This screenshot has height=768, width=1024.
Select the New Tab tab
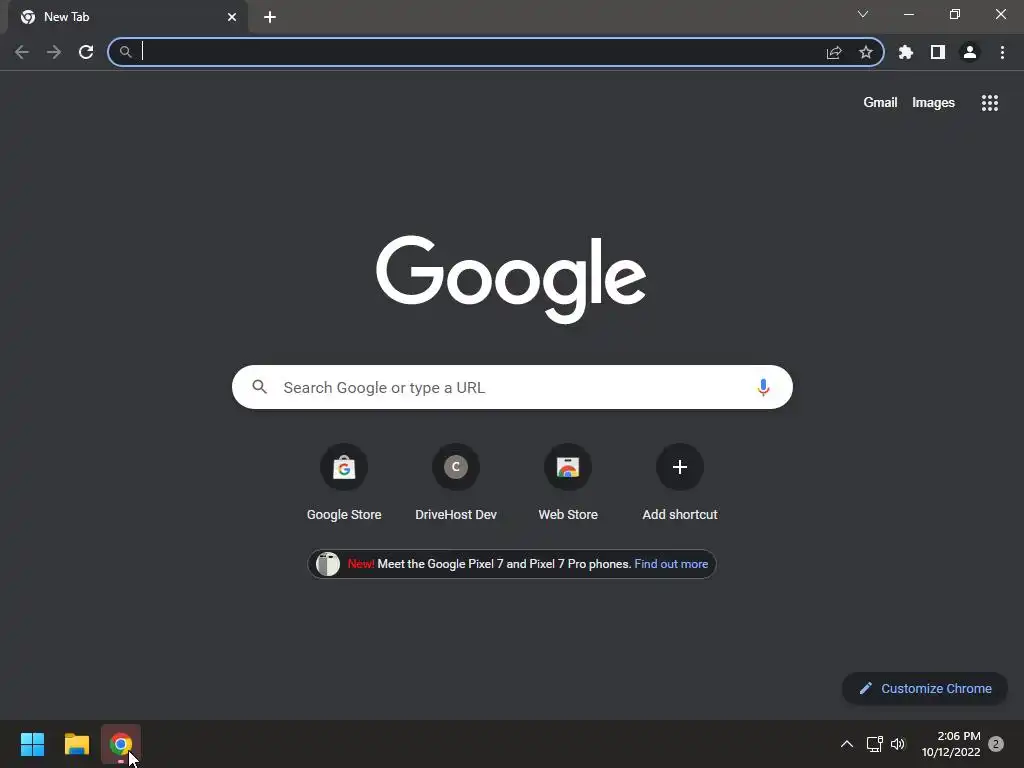tap(128, 17)
